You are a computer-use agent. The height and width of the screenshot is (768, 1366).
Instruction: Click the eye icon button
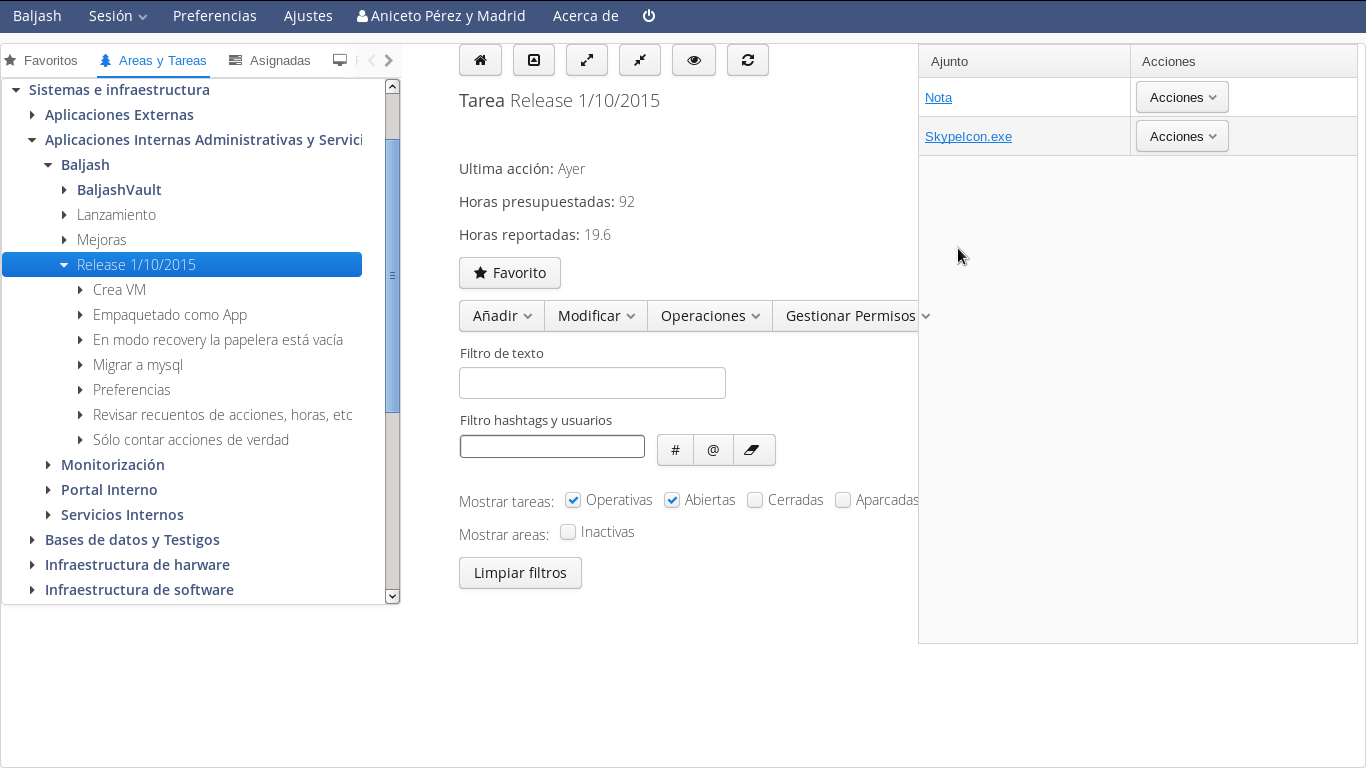(694, 60)
